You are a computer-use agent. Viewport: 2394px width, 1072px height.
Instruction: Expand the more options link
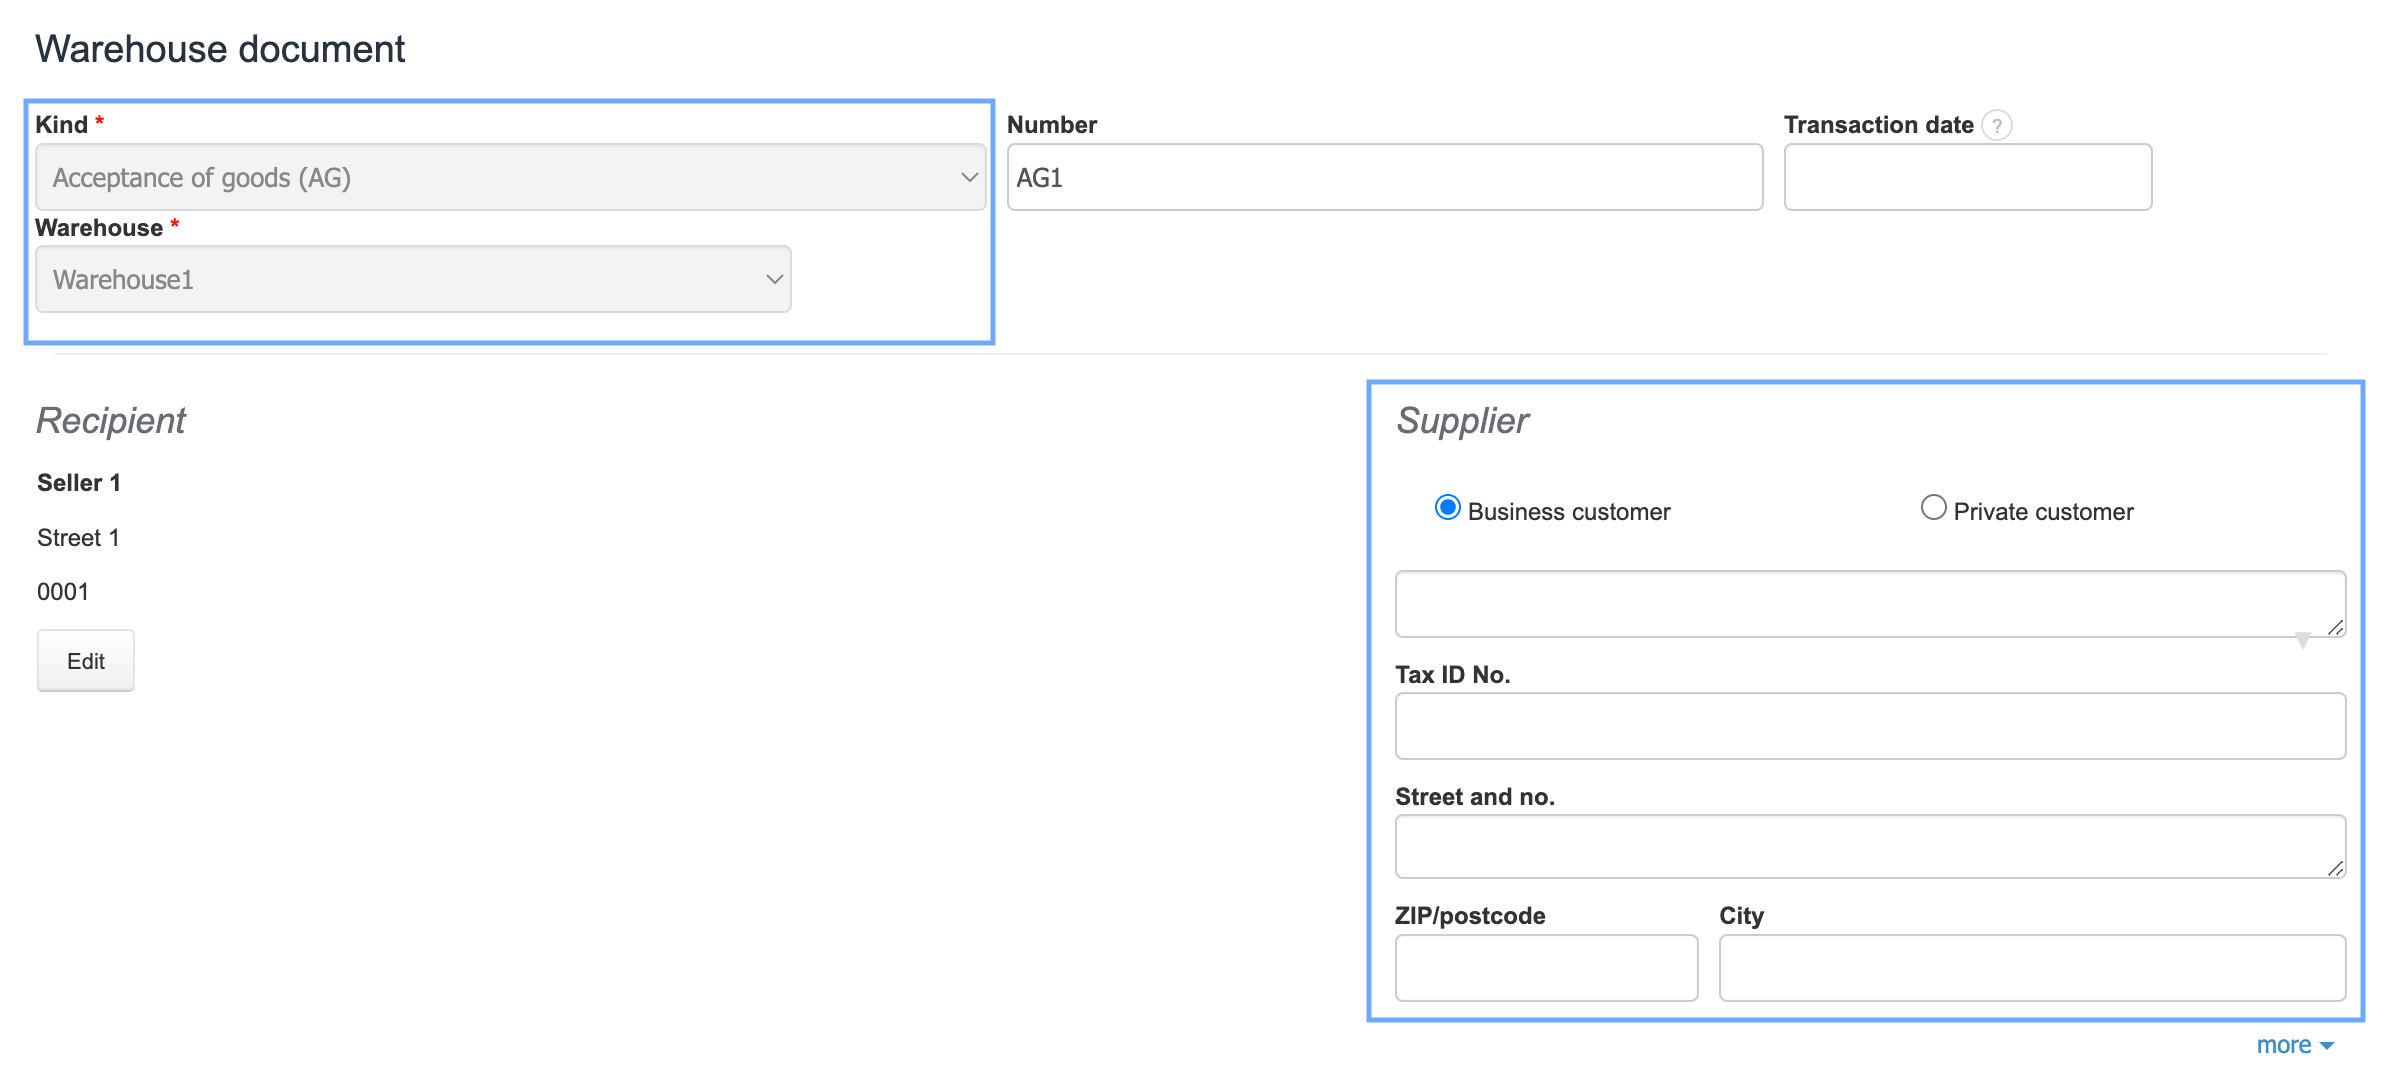[2294, 1045]
